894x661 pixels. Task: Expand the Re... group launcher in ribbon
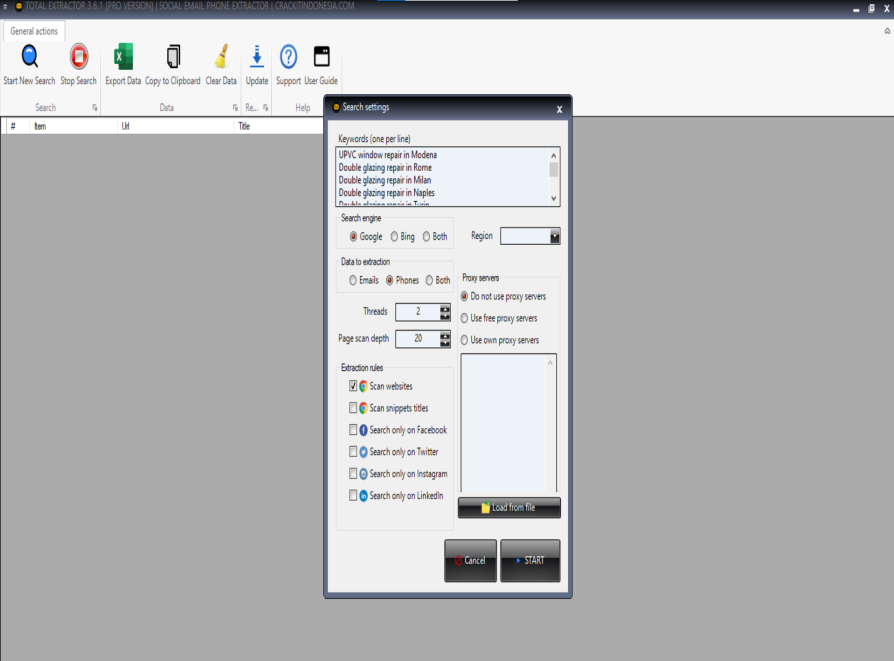click(x=266, y=107)
